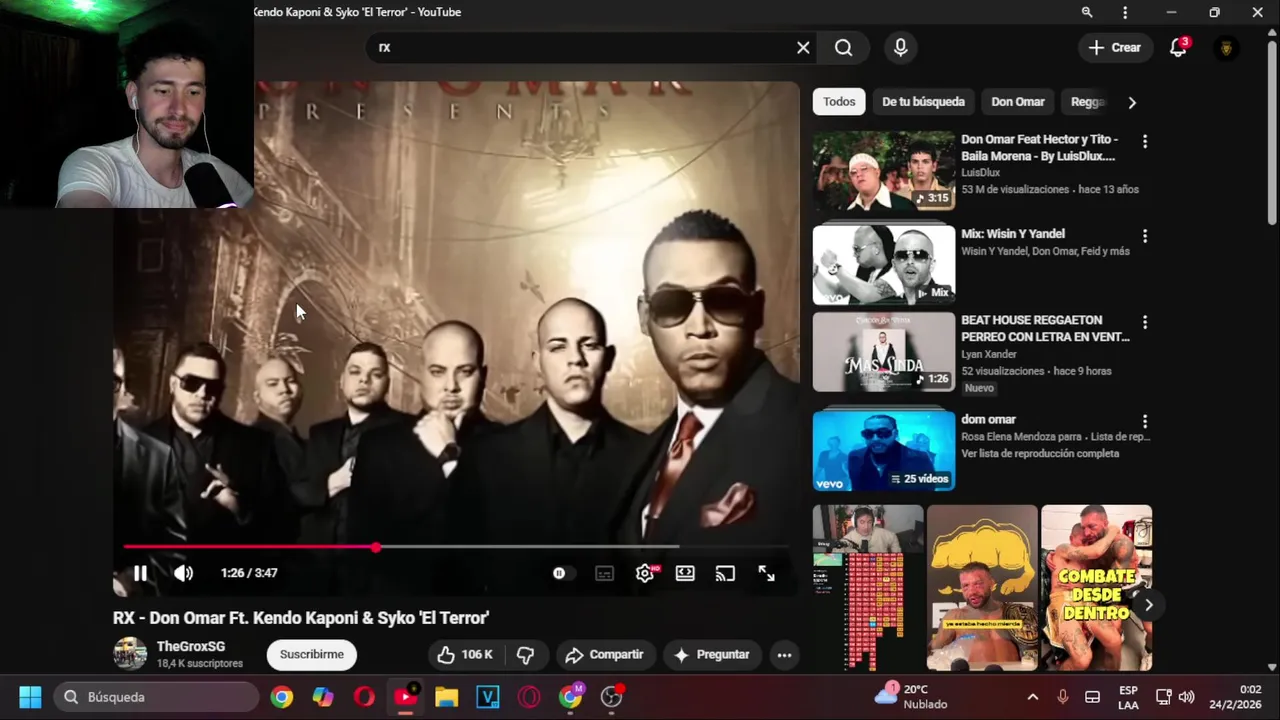Click the Compartir share button
The image size is (1280, 720).
(x=605, y=654)
